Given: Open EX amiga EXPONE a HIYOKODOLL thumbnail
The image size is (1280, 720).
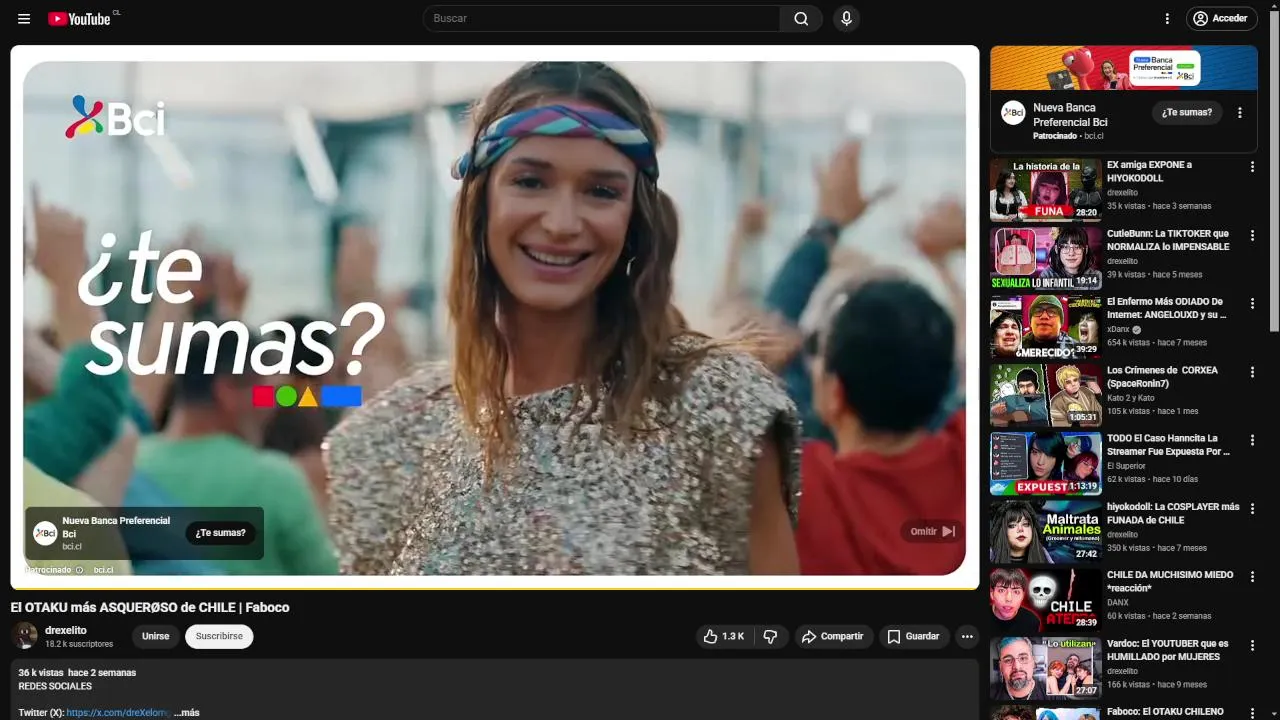Looking at the screenshot, I should point(1045,189).
